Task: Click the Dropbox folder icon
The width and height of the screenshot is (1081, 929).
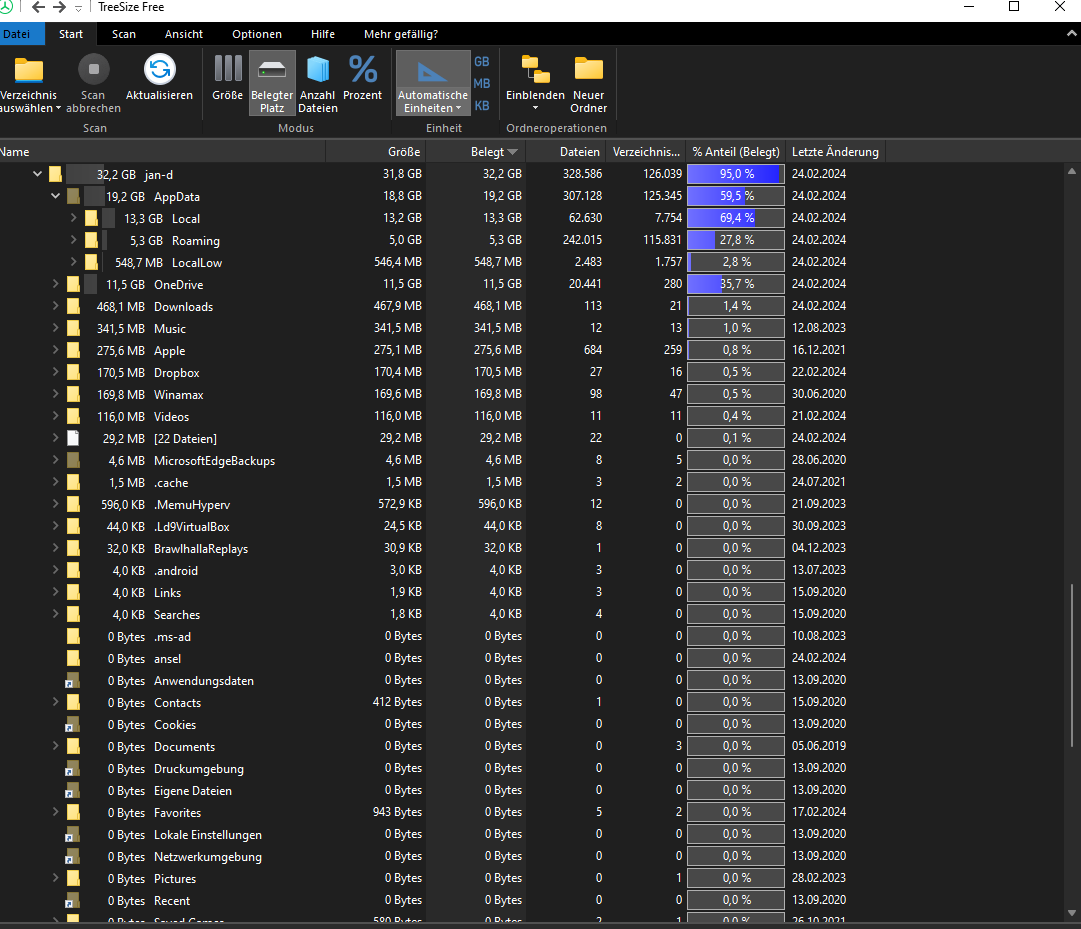Action: 73,373
